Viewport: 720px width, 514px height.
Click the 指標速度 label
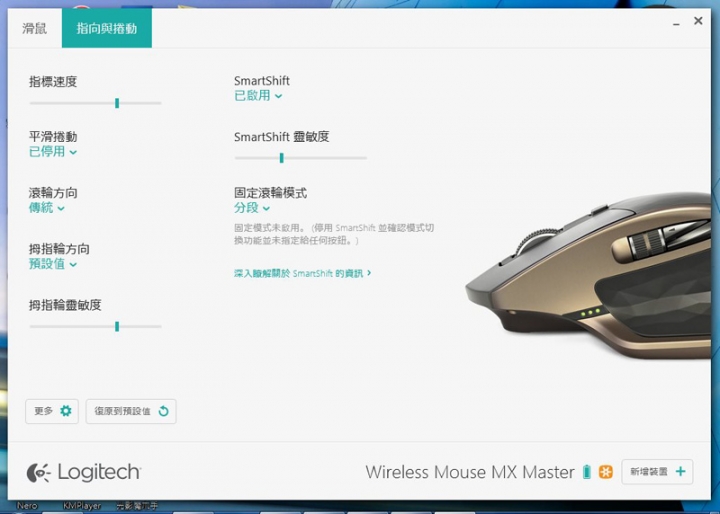pos(53,82)
